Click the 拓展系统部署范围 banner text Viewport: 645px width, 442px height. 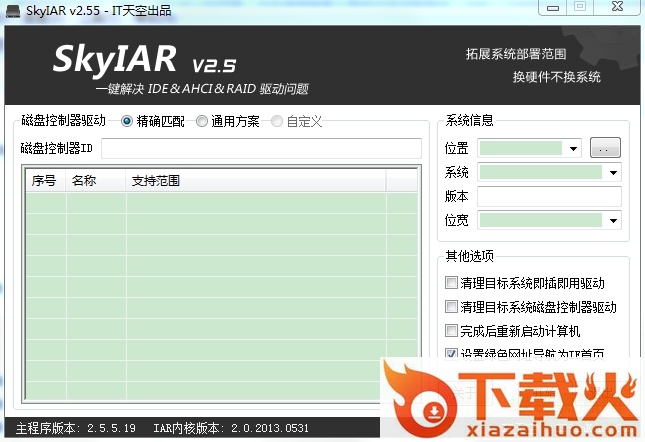[x=516, y=54]
